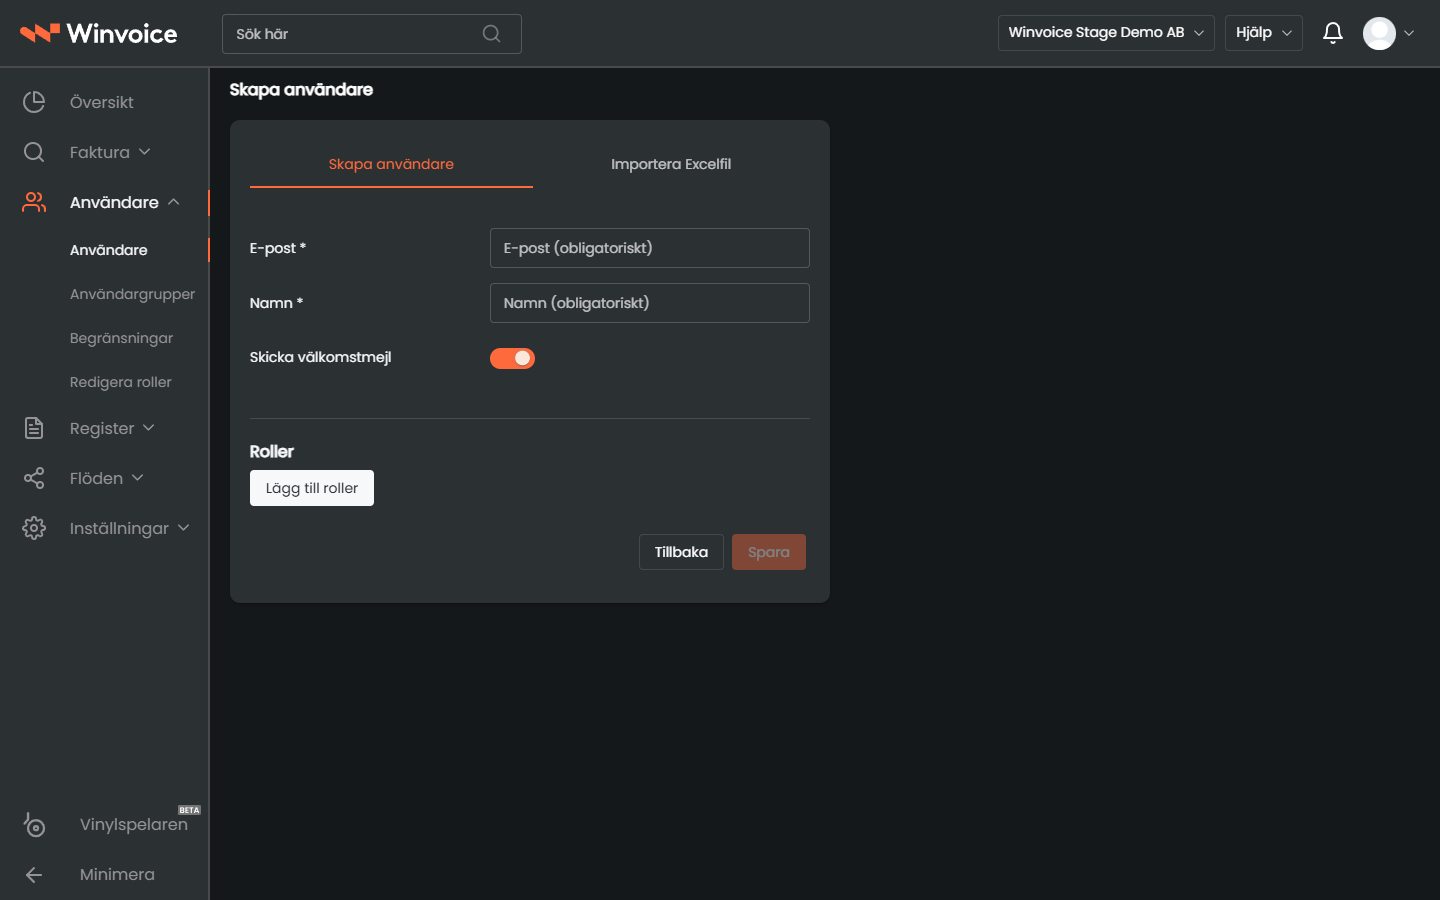The height and width of the screenshot is (900, 1440).
Task: Expand the Inställningar menu chevron
Action: point(184,528)
